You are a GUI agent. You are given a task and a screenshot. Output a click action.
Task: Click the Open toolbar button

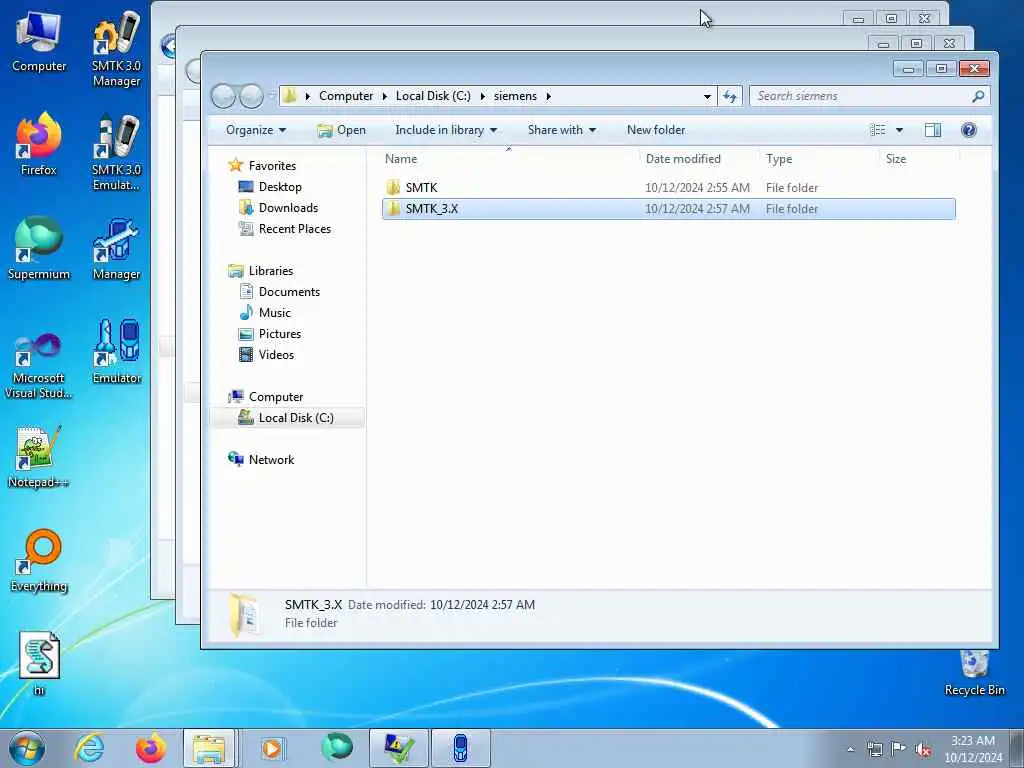click(341, 130)
